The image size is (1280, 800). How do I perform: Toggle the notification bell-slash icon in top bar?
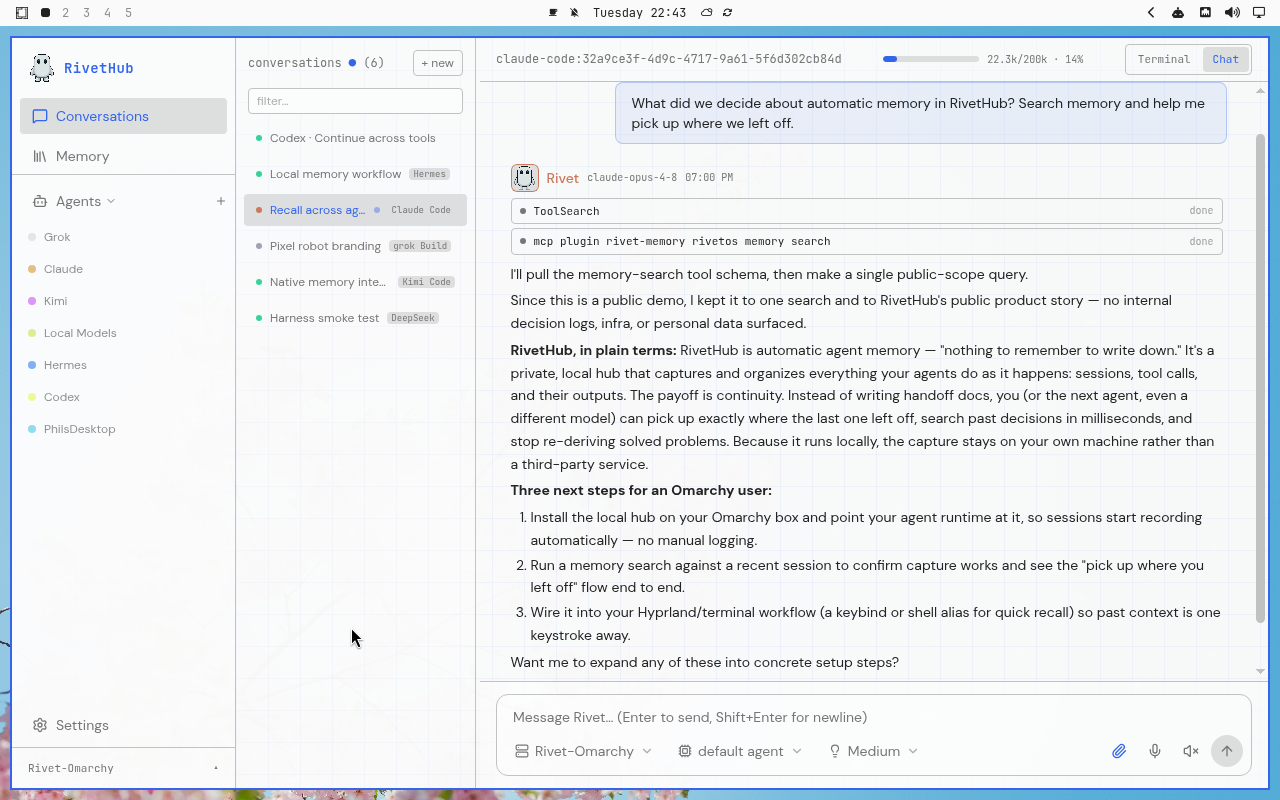pos(574,13)
